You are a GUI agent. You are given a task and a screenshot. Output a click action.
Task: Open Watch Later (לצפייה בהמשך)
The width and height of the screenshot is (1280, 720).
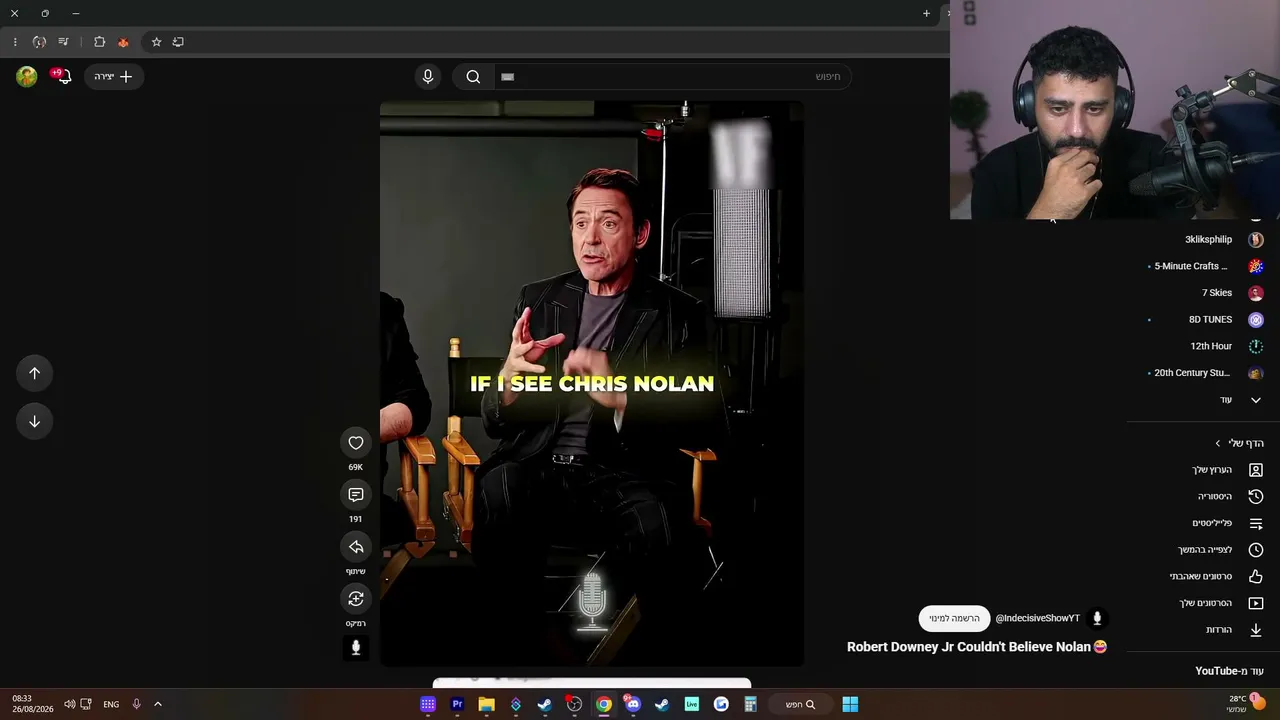point(1200,550)
